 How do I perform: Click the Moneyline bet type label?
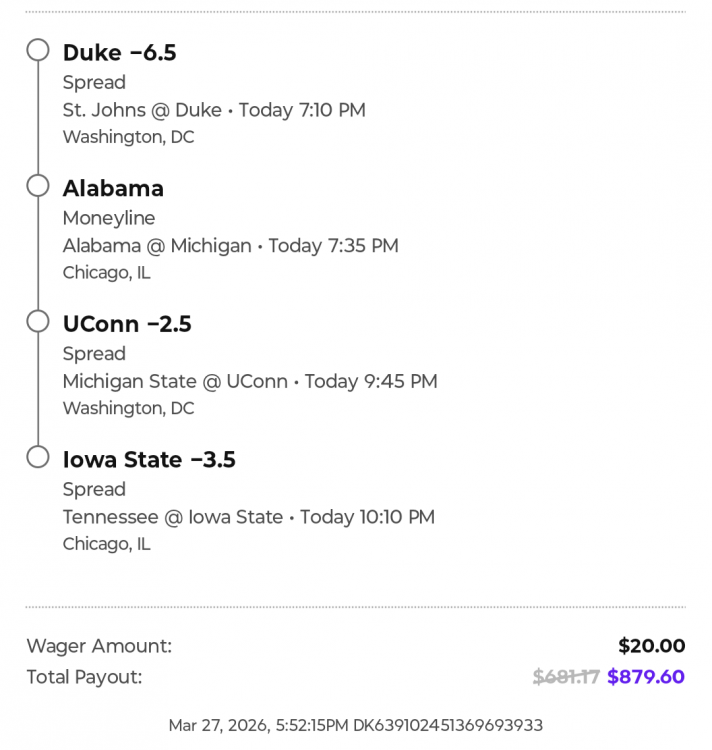tap(109, 218)
